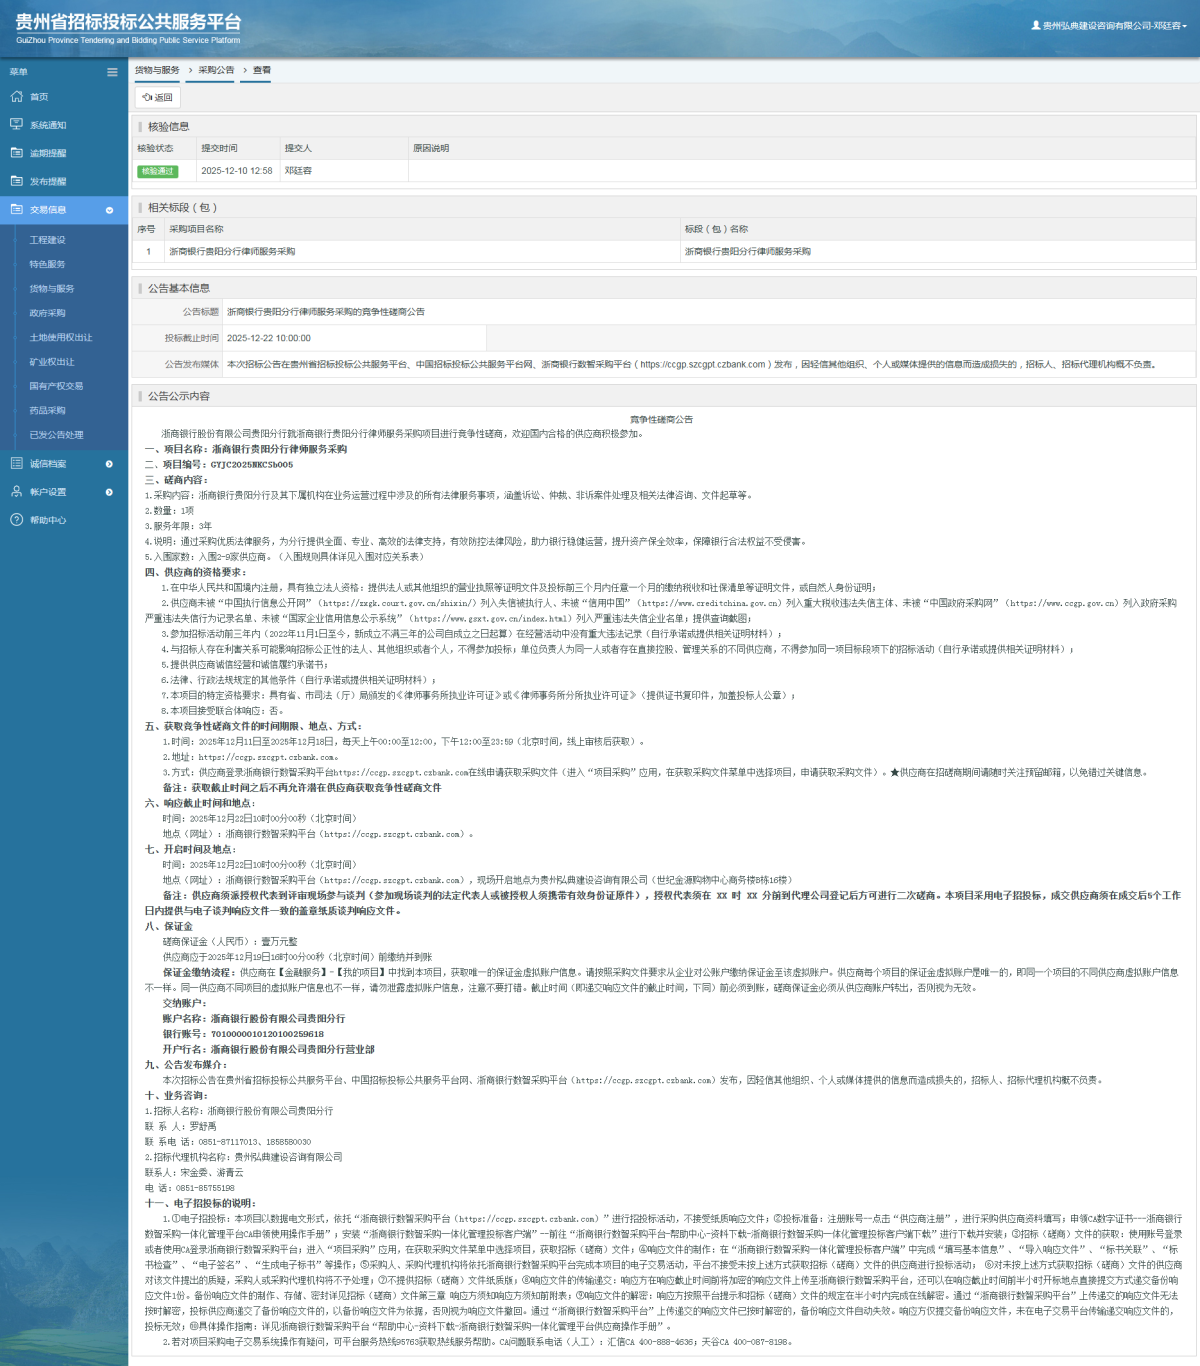This screenshot has width=1200, height=1366.
Task: Click the 浙商银行贵阳分行律师服务采购 project name cell
Action: tap(232, 252)
